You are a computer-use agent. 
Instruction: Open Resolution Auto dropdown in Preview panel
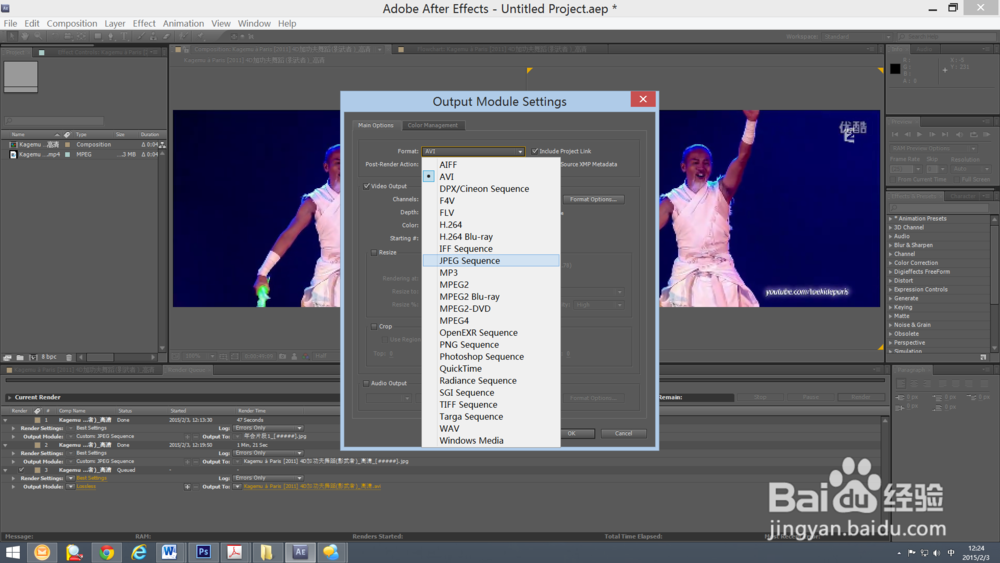pos(971,169)
